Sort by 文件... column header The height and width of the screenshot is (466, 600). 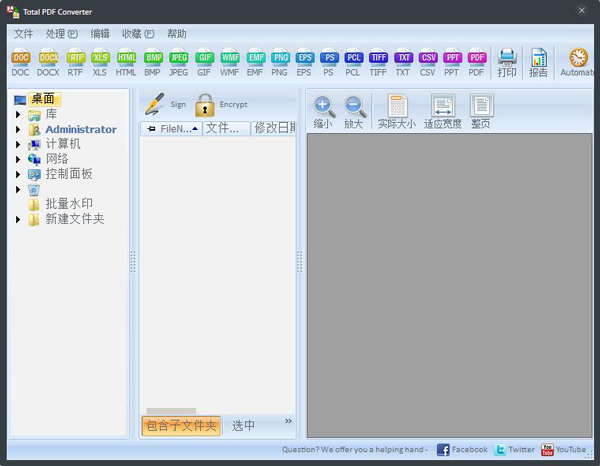226,129
